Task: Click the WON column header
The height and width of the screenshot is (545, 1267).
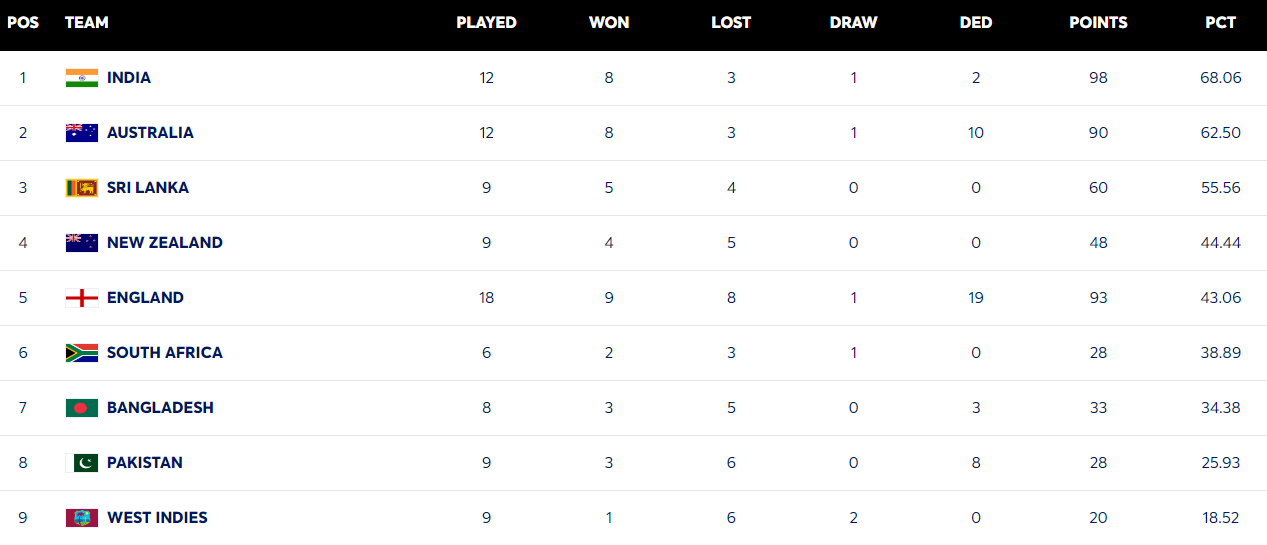Action: pyautogui.click(x=609, y=23)
